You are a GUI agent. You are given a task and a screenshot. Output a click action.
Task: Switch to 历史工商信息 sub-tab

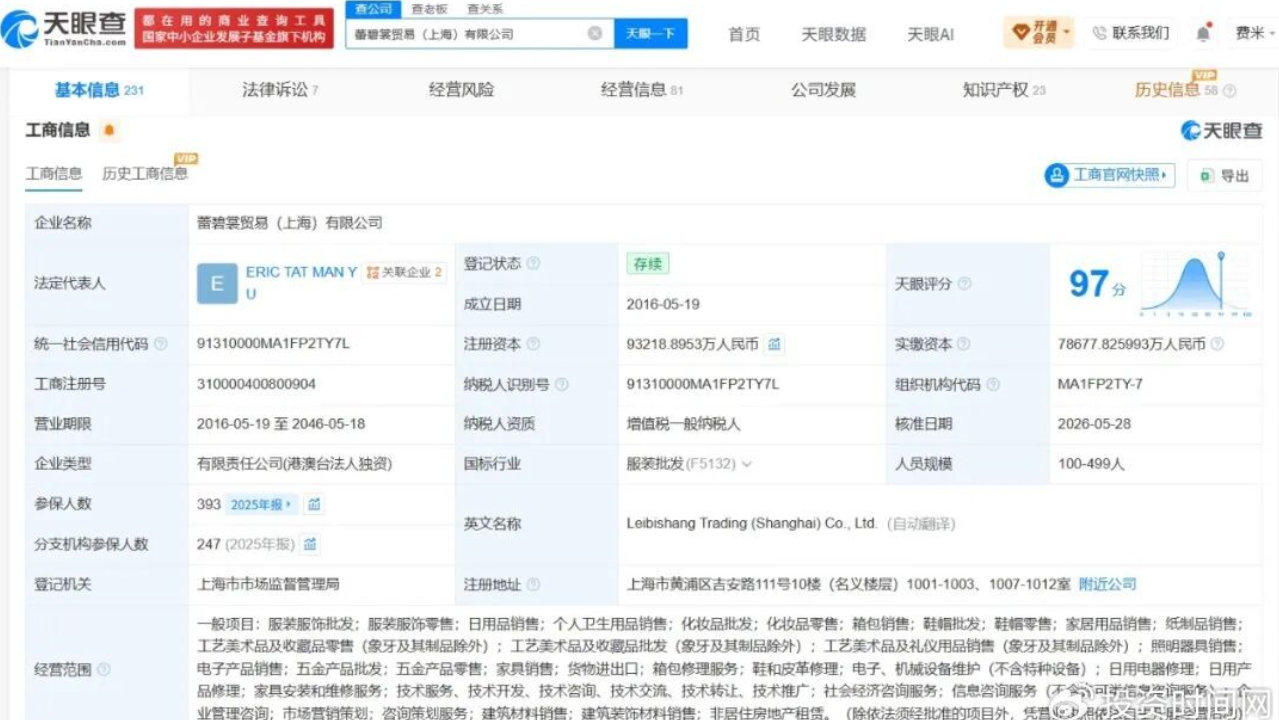coord(145,173)
